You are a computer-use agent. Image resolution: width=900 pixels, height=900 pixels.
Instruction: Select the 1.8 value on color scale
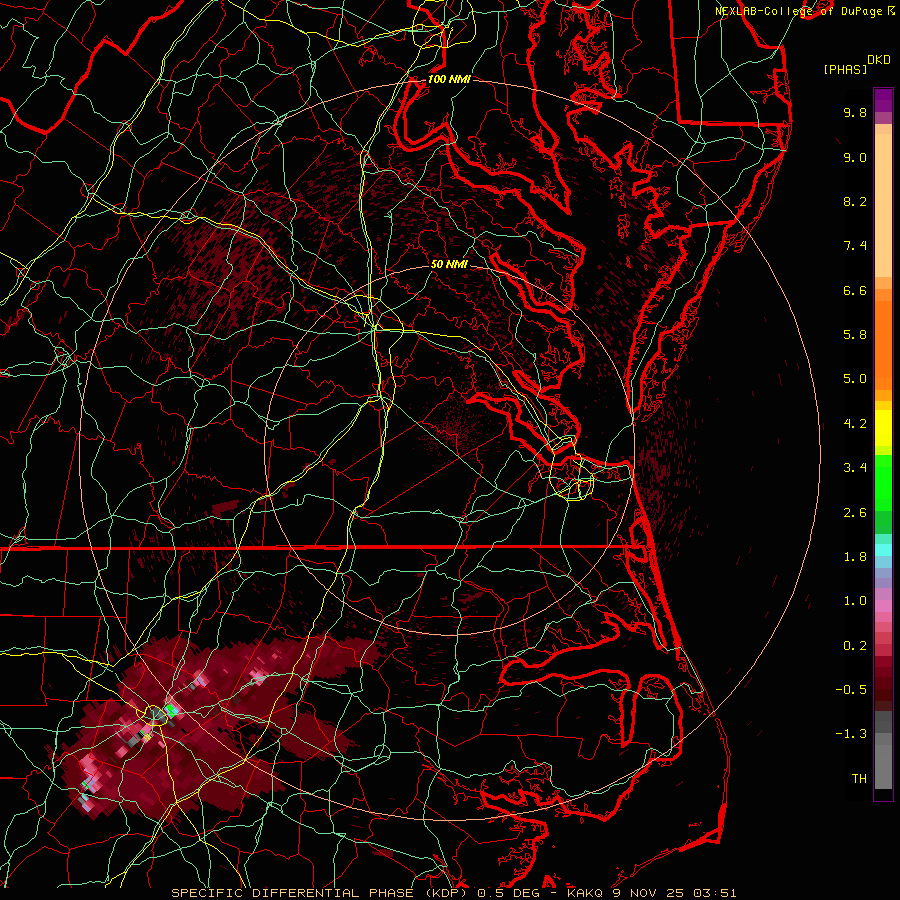click(855, 557)
